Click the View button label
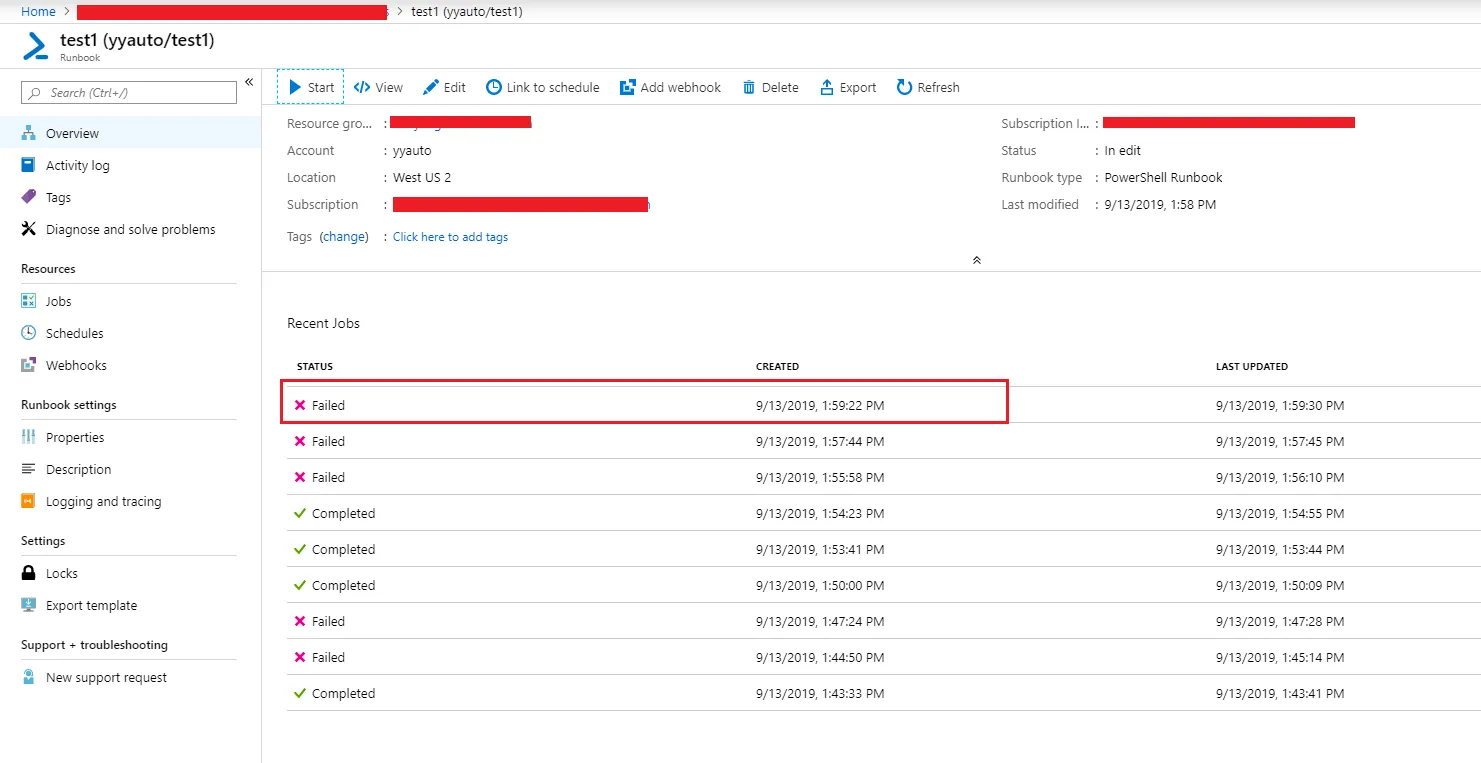This screenshot has height=763, width=1481. point(389,87)
